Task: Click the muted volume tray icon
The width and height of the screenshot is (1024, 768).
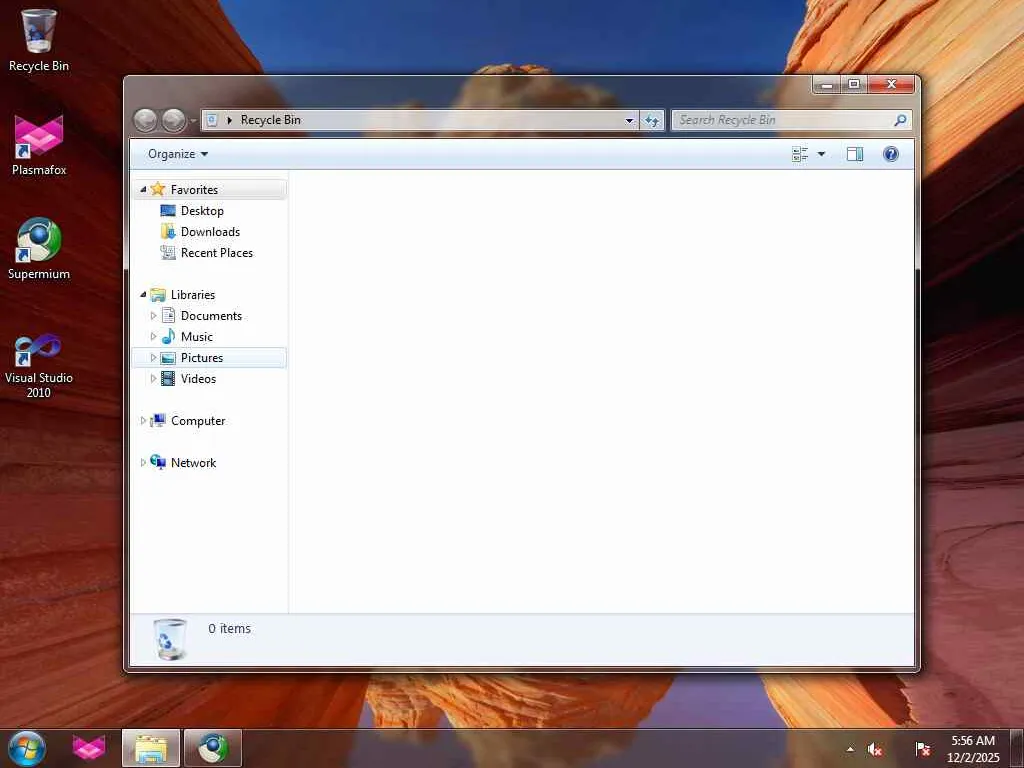Action: pos(875,749)
